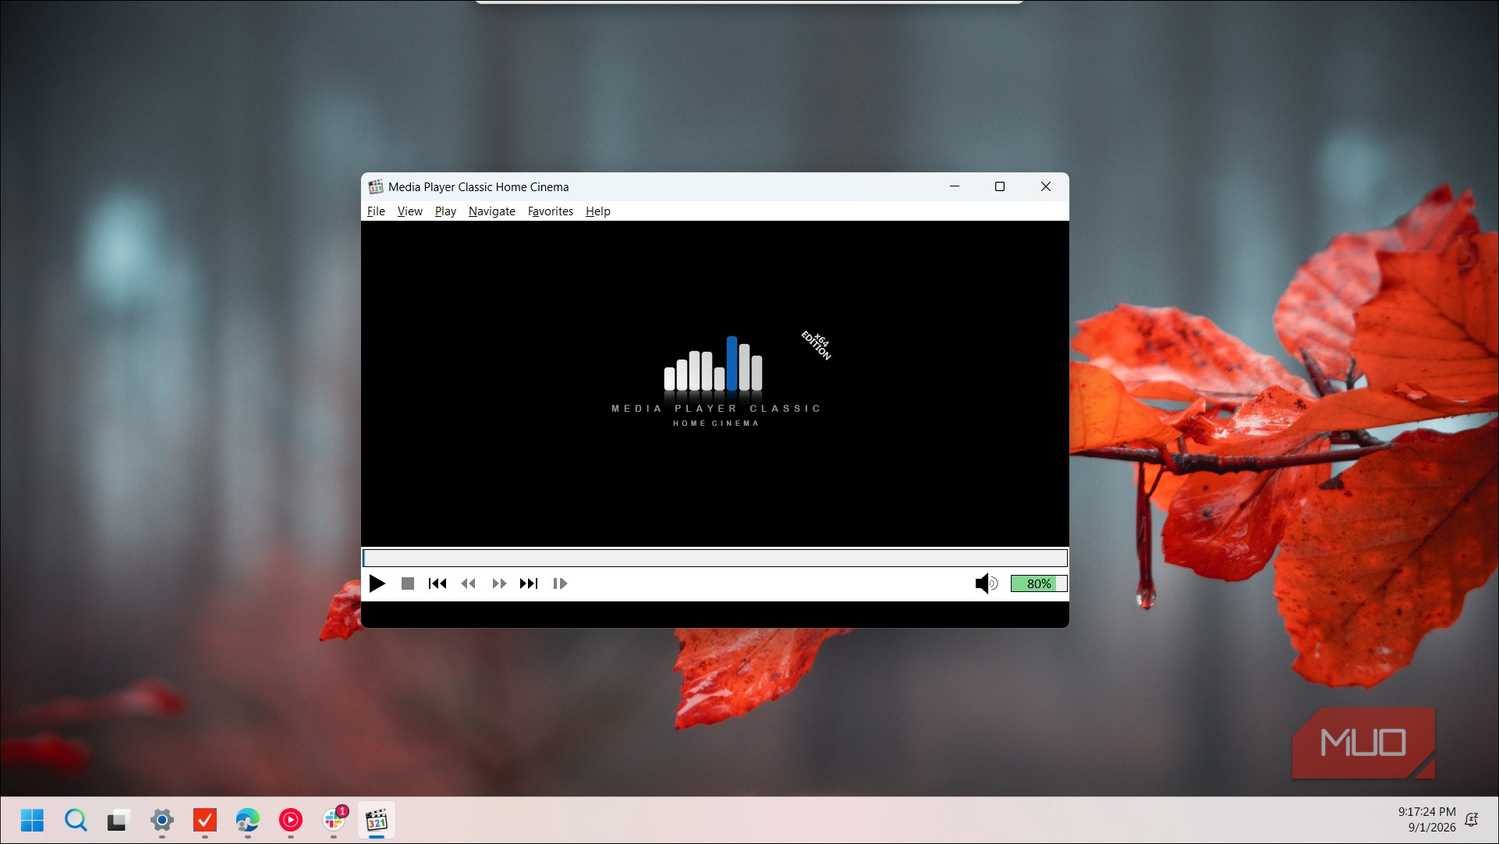
Task: Open Settings gear from taskbar
Action: (x=161, y=820)
